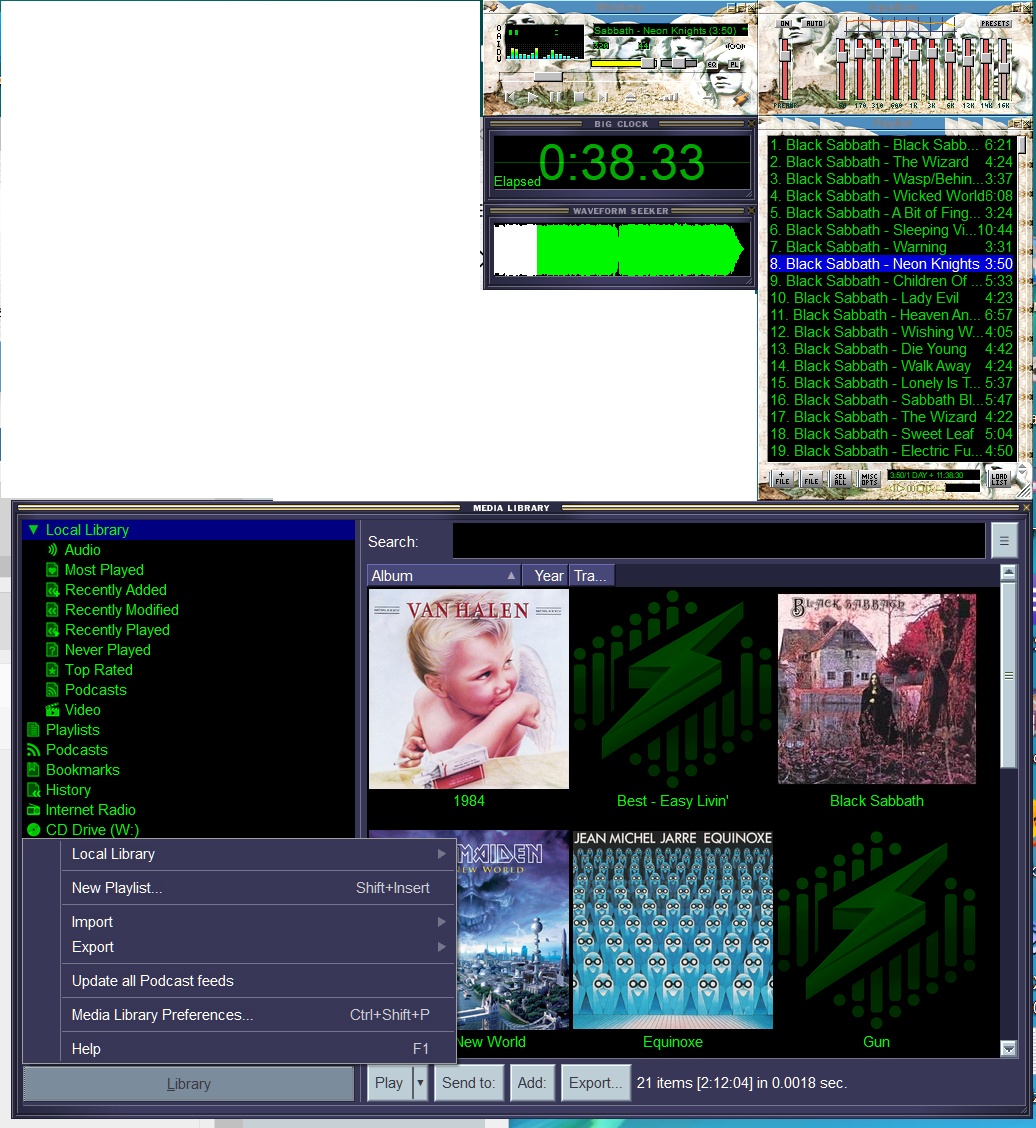Click the Play button in media library
This screenshot has width=1036, height=1128.
(x=389, y=1083)
